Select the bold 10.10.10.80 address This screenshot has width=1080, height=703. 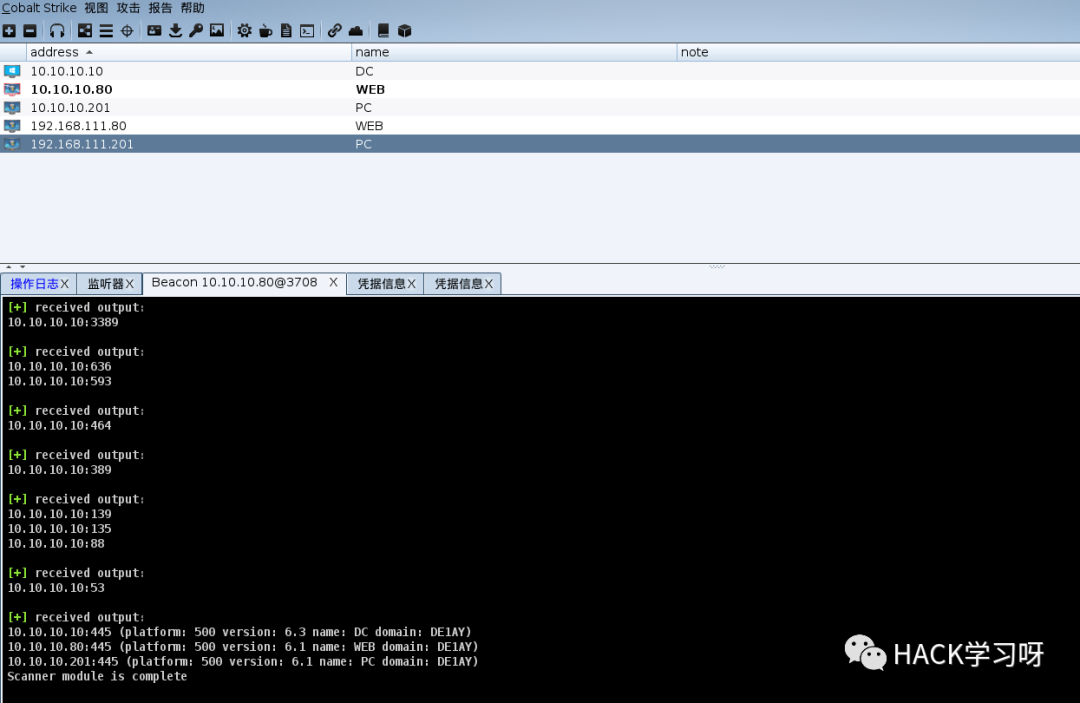(x=72, y=89)
